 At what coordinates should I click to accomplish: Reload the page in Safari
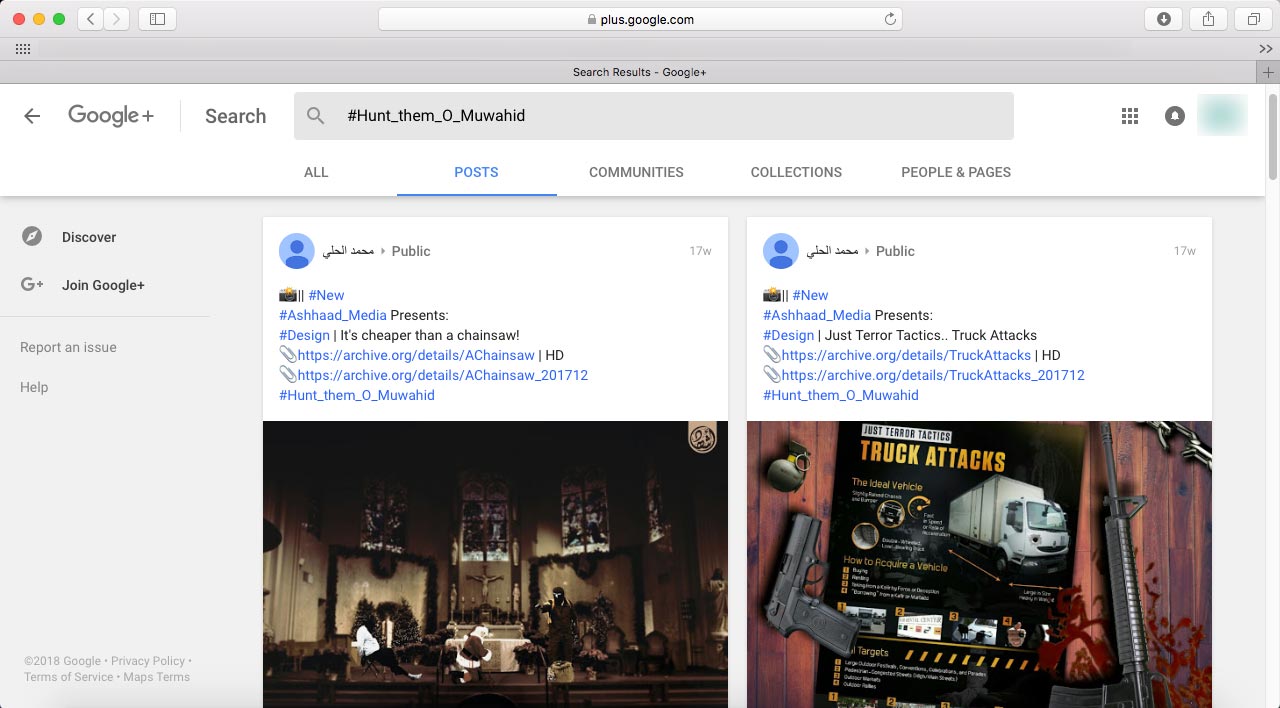pyautogui.click(x=890, y=19)
